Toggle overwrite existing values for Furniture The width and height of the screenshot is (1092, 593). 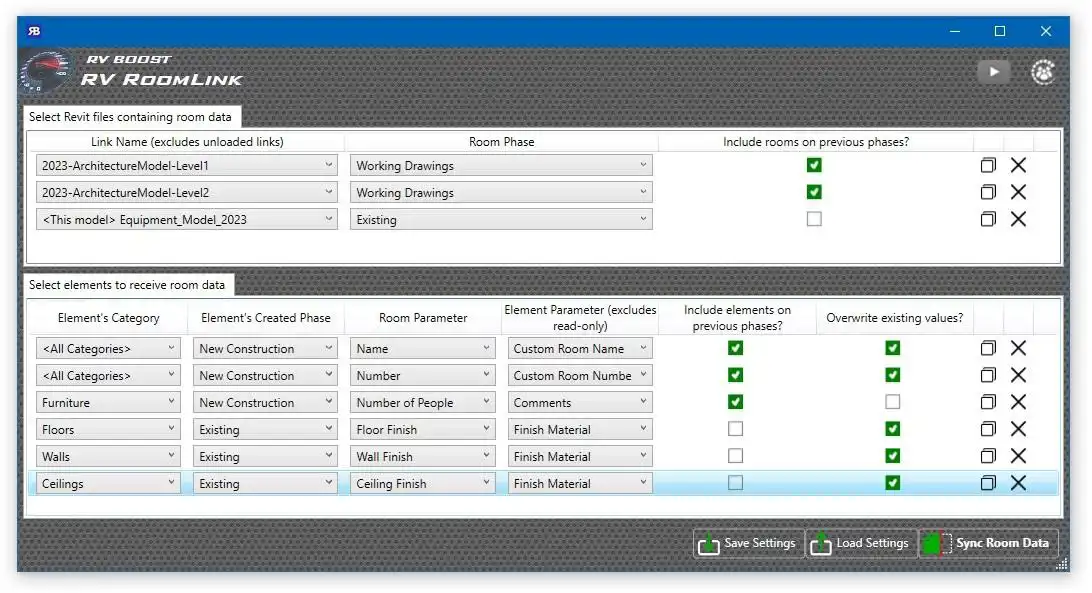893,402
